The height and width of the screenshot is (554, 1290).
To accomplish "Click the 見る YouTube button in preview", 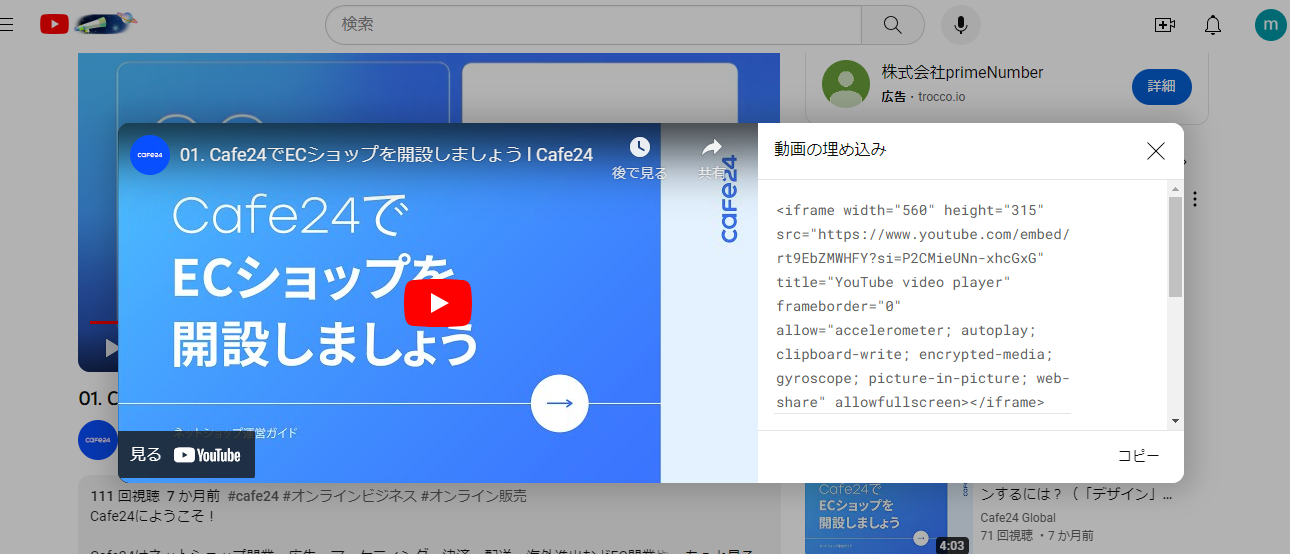I will [x=186, y=455].
